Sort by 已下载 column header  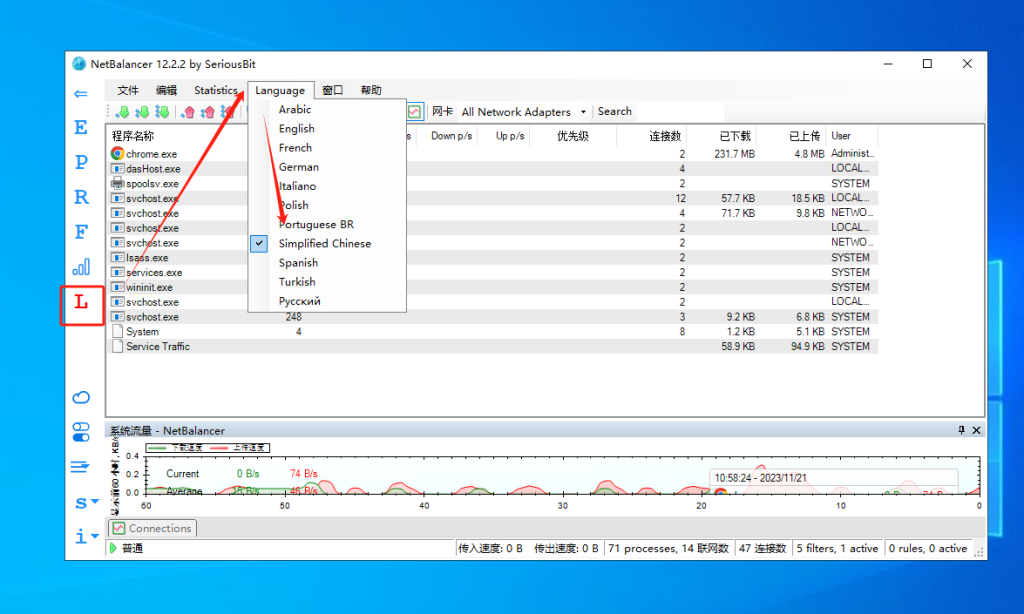pyautogui.click(x=735, y=136)
